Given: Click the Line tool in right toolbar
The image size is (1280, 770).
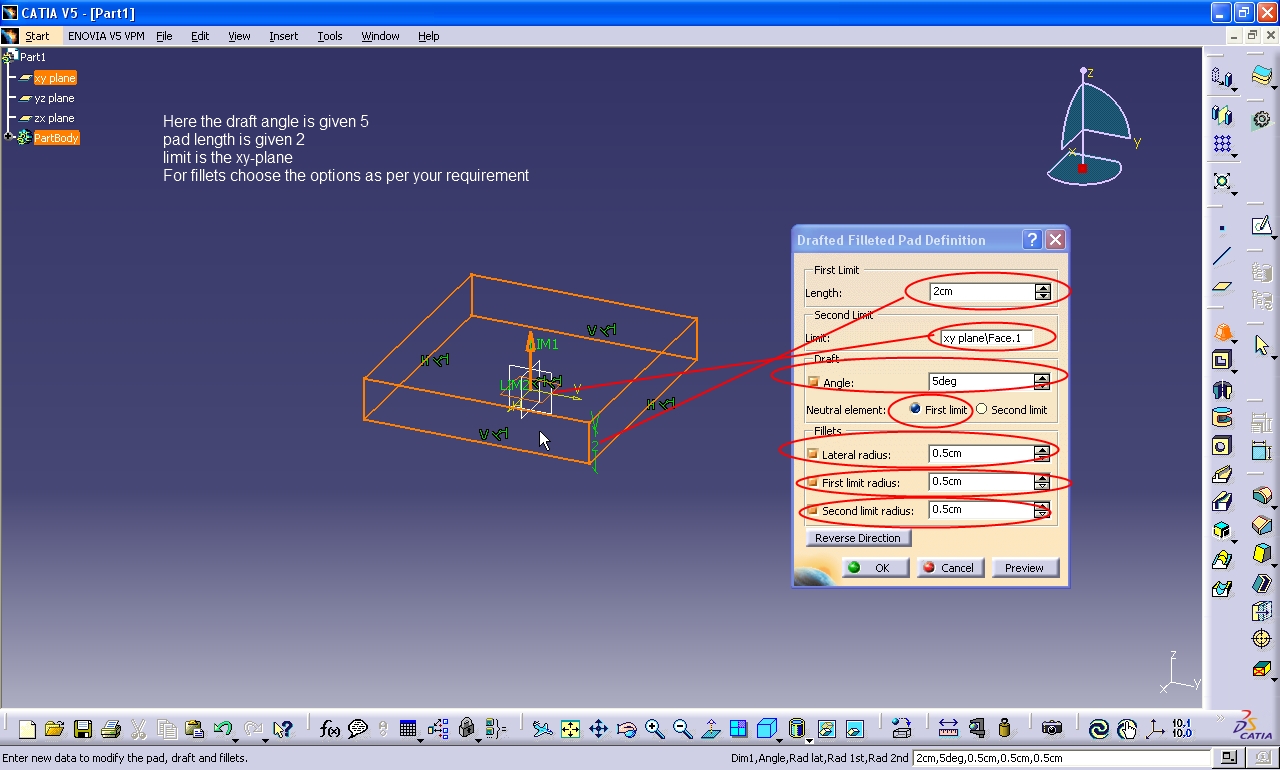Looking at the screenshot, I should 1222,257.
